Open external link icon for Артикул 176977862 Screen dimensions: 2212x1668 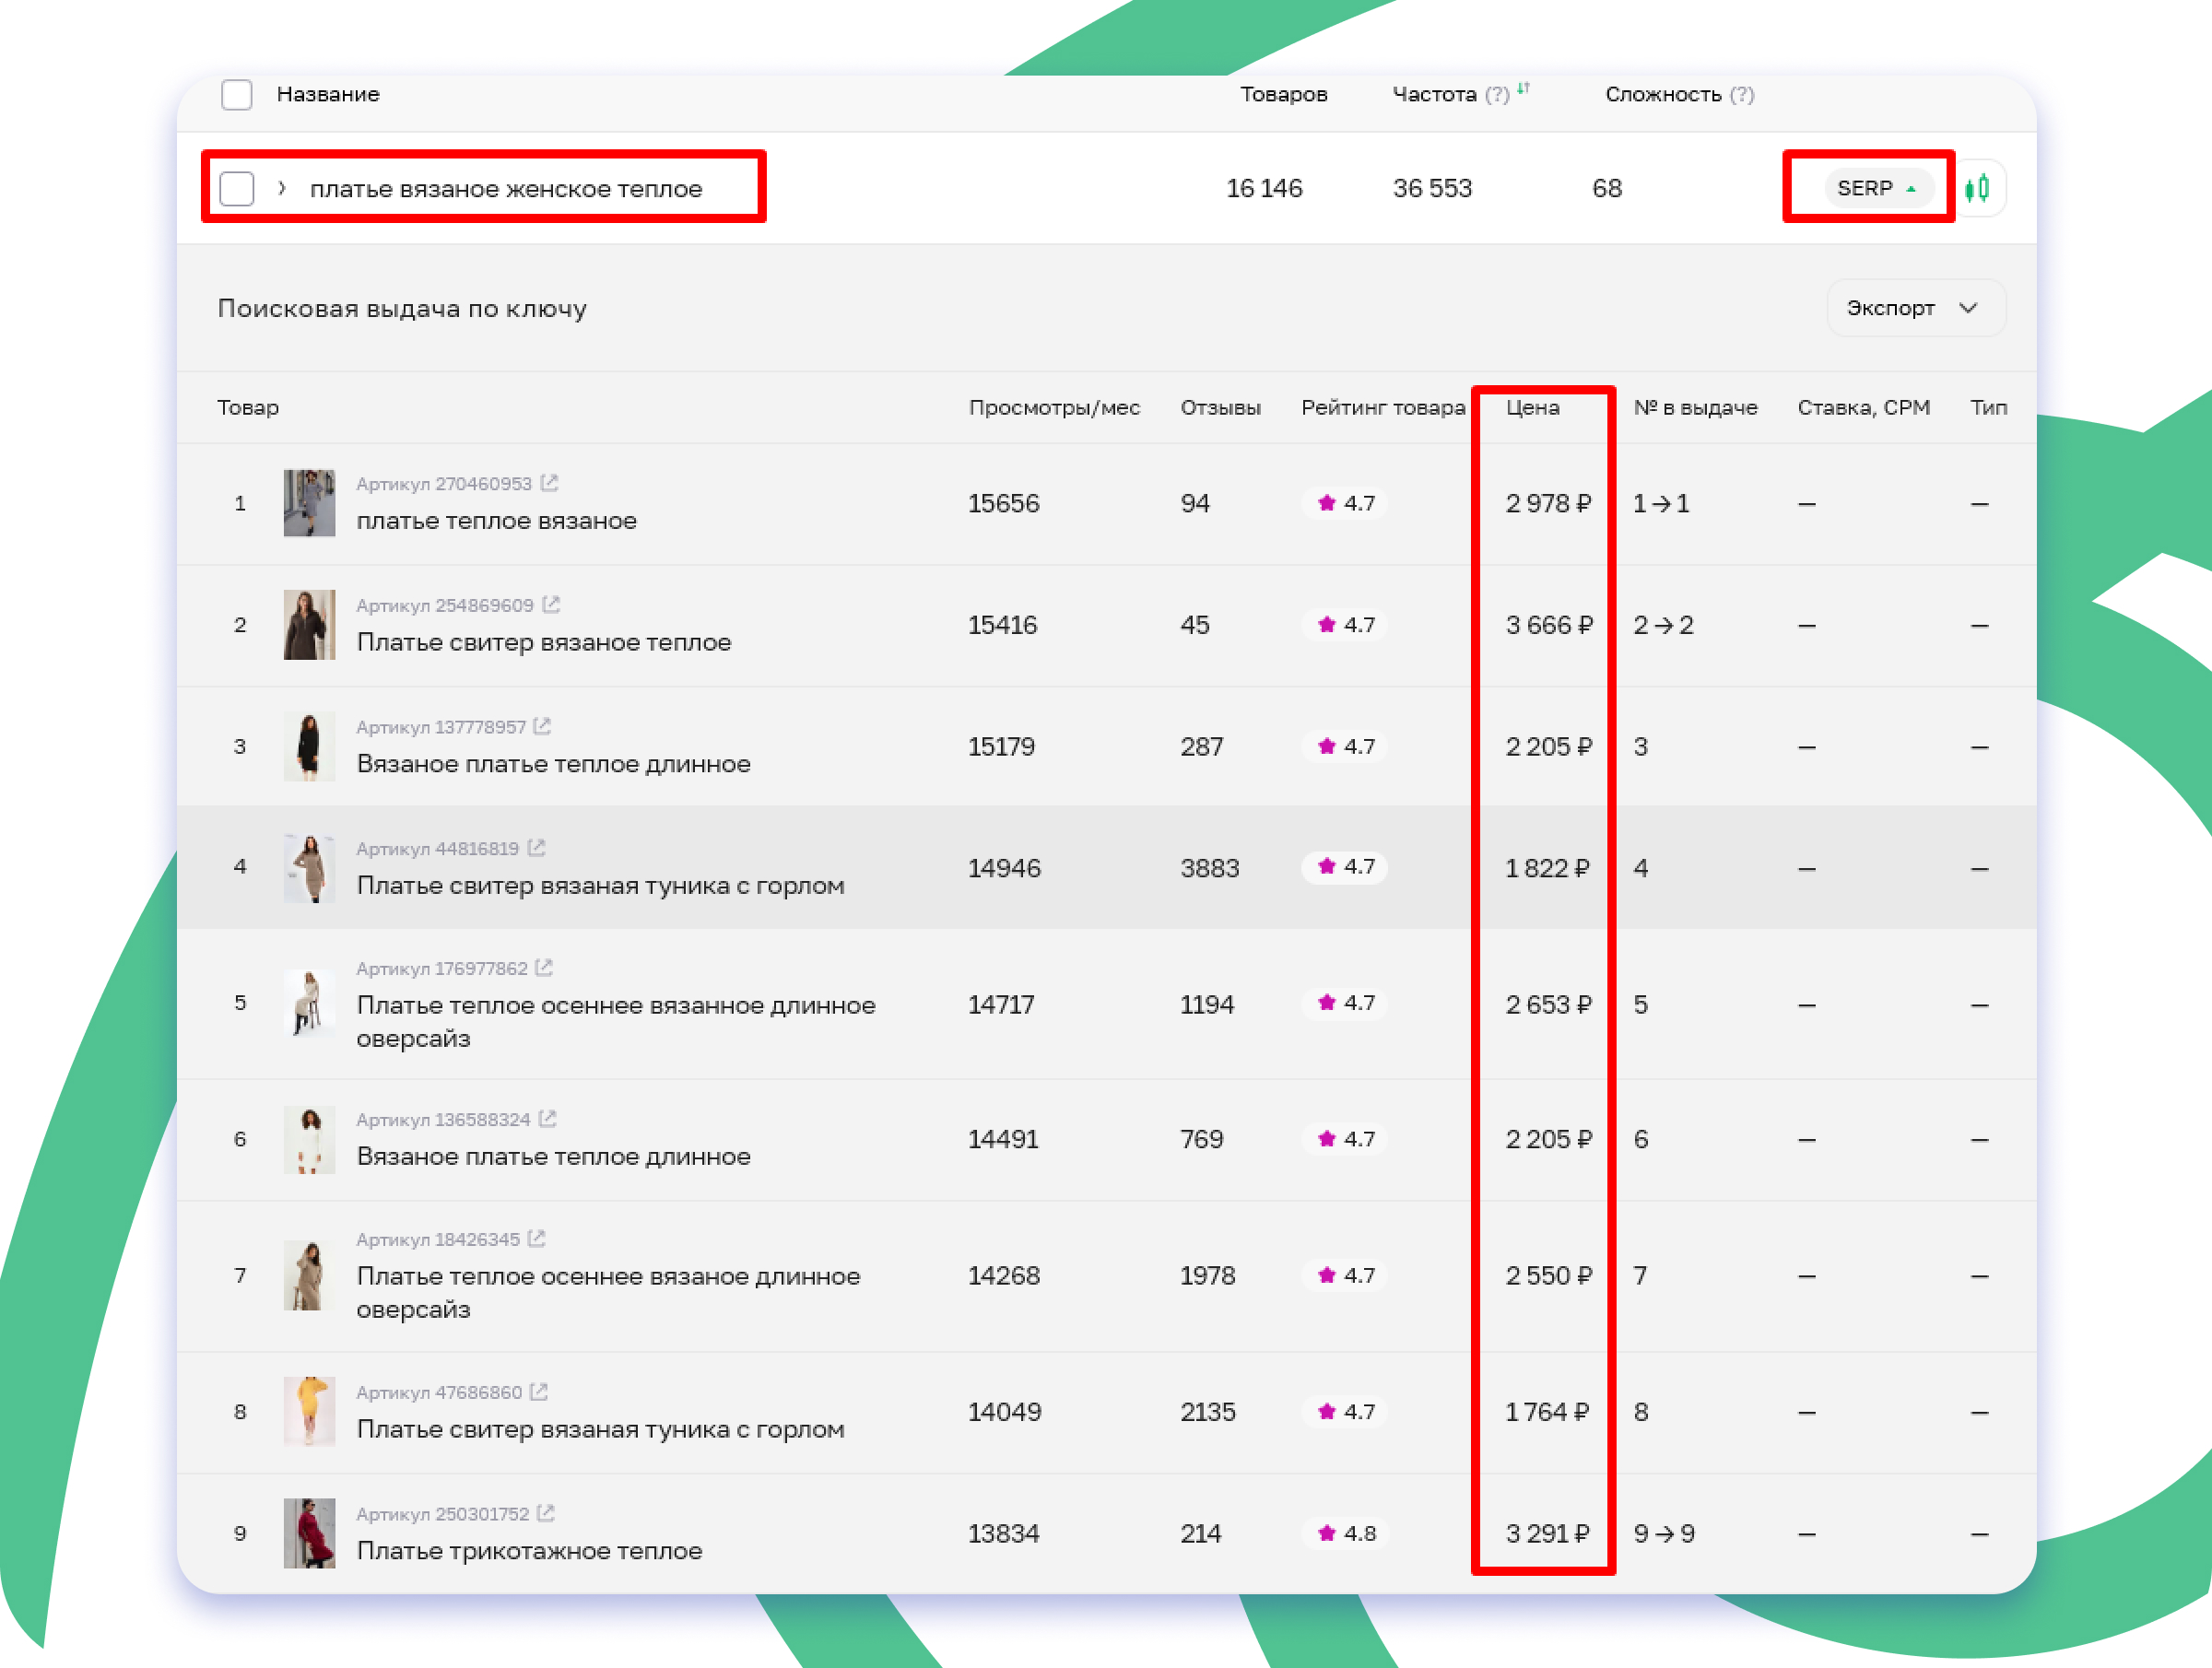(x=544, y=969)
